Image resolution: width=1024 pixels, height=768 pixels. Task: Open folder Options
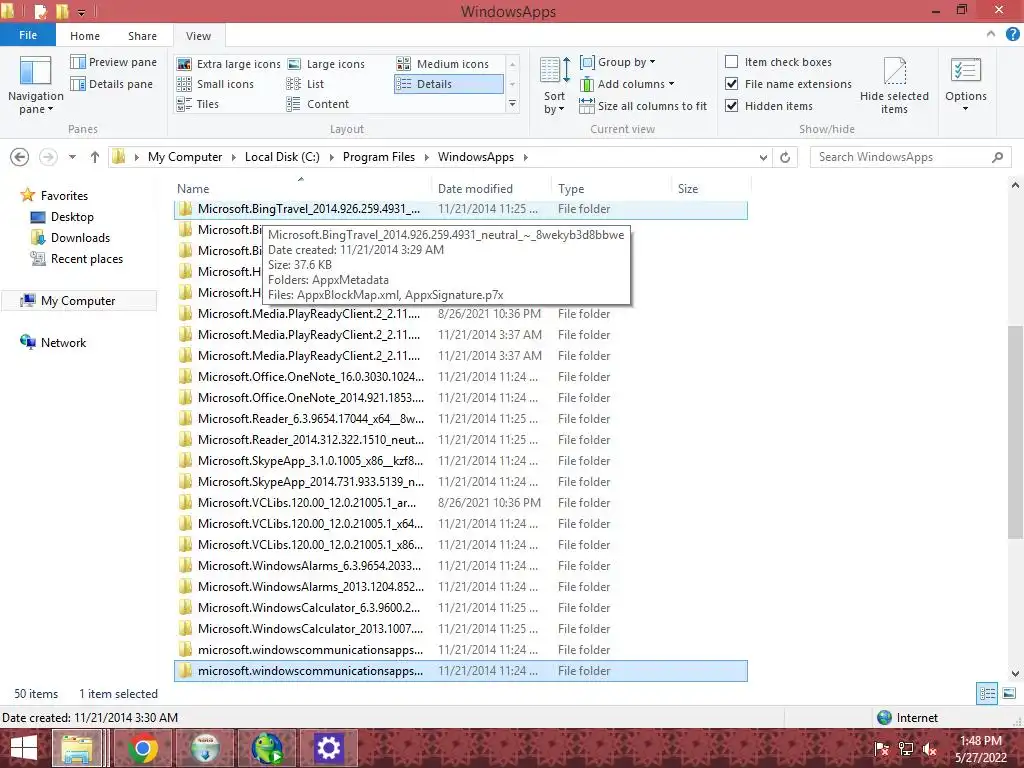[965, 85]
